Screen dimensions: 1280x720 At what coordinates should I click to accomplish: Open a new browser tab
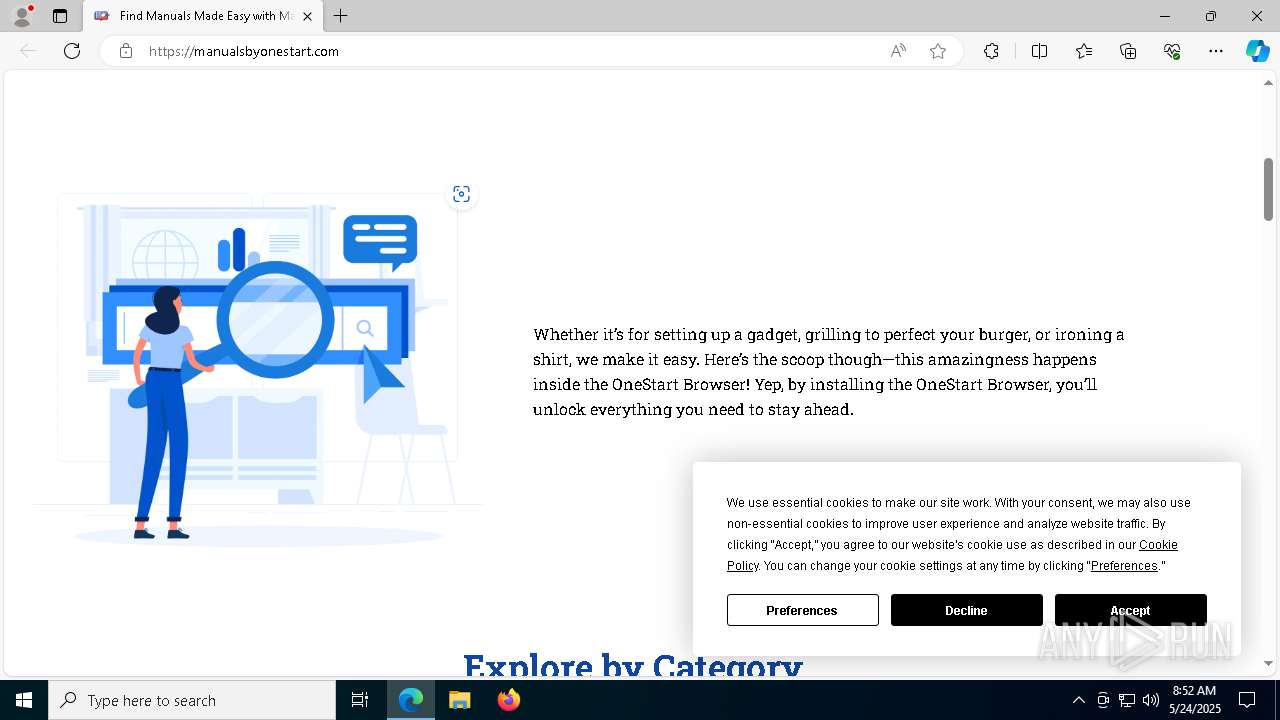pos(341,16)
